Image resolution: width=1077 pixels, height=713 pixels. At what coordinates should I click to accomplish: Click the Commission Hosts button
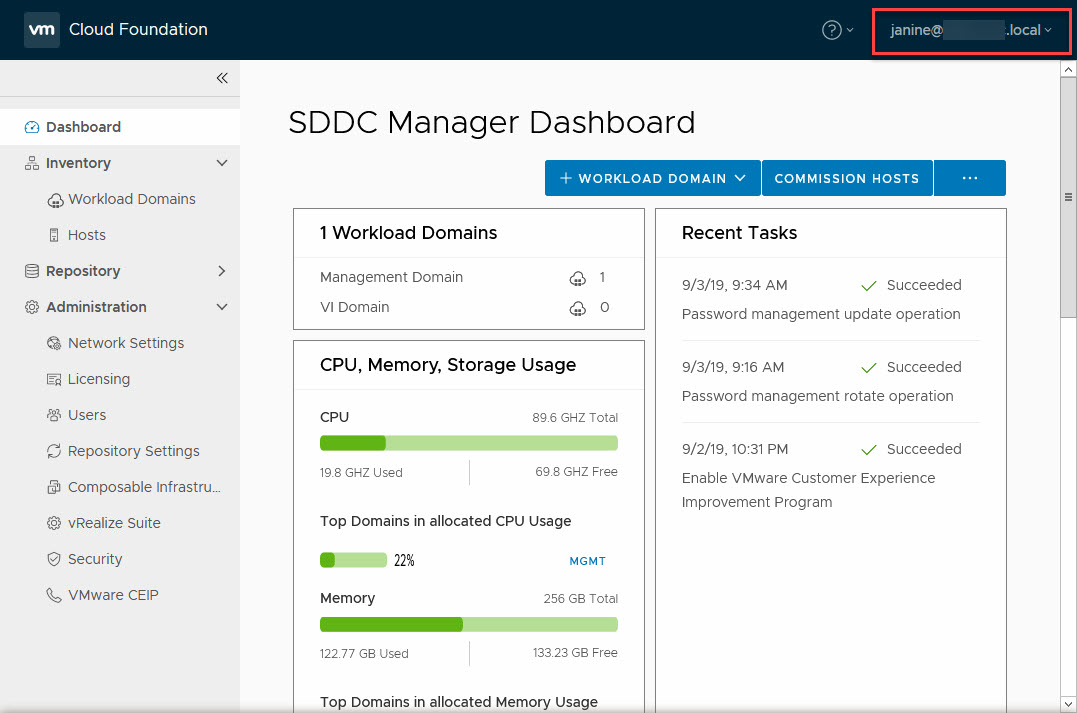847,178
